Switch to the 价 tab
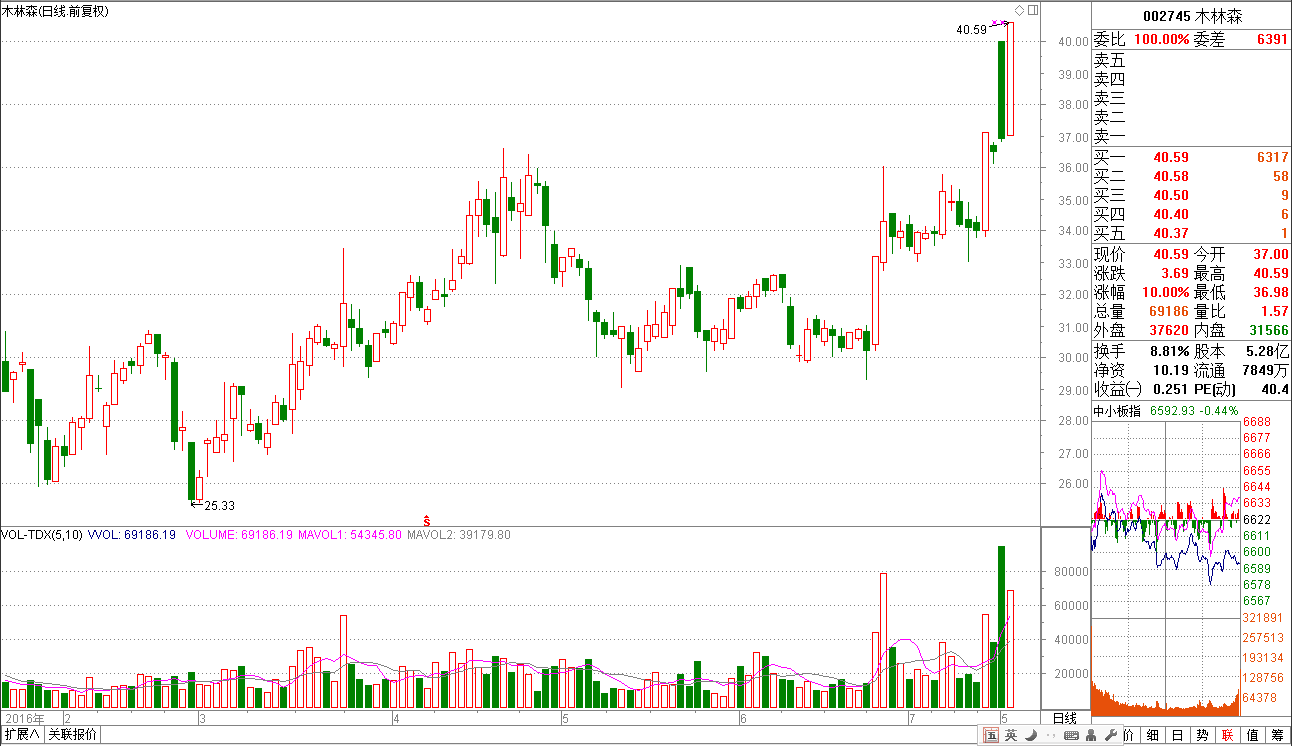 pos(1129,736)
